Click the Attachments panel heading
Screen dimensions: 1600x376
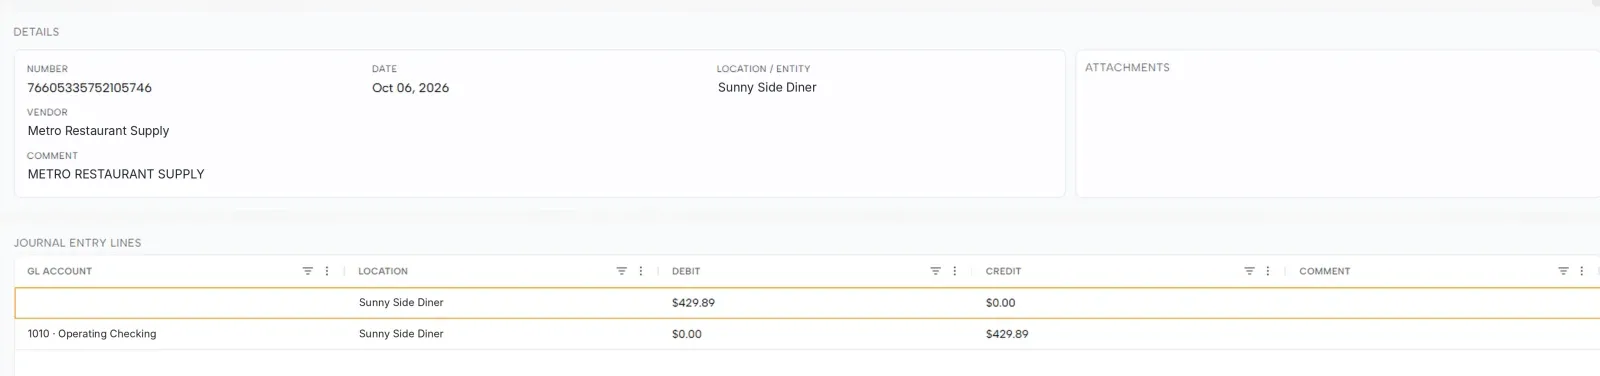pos(1127,68)
